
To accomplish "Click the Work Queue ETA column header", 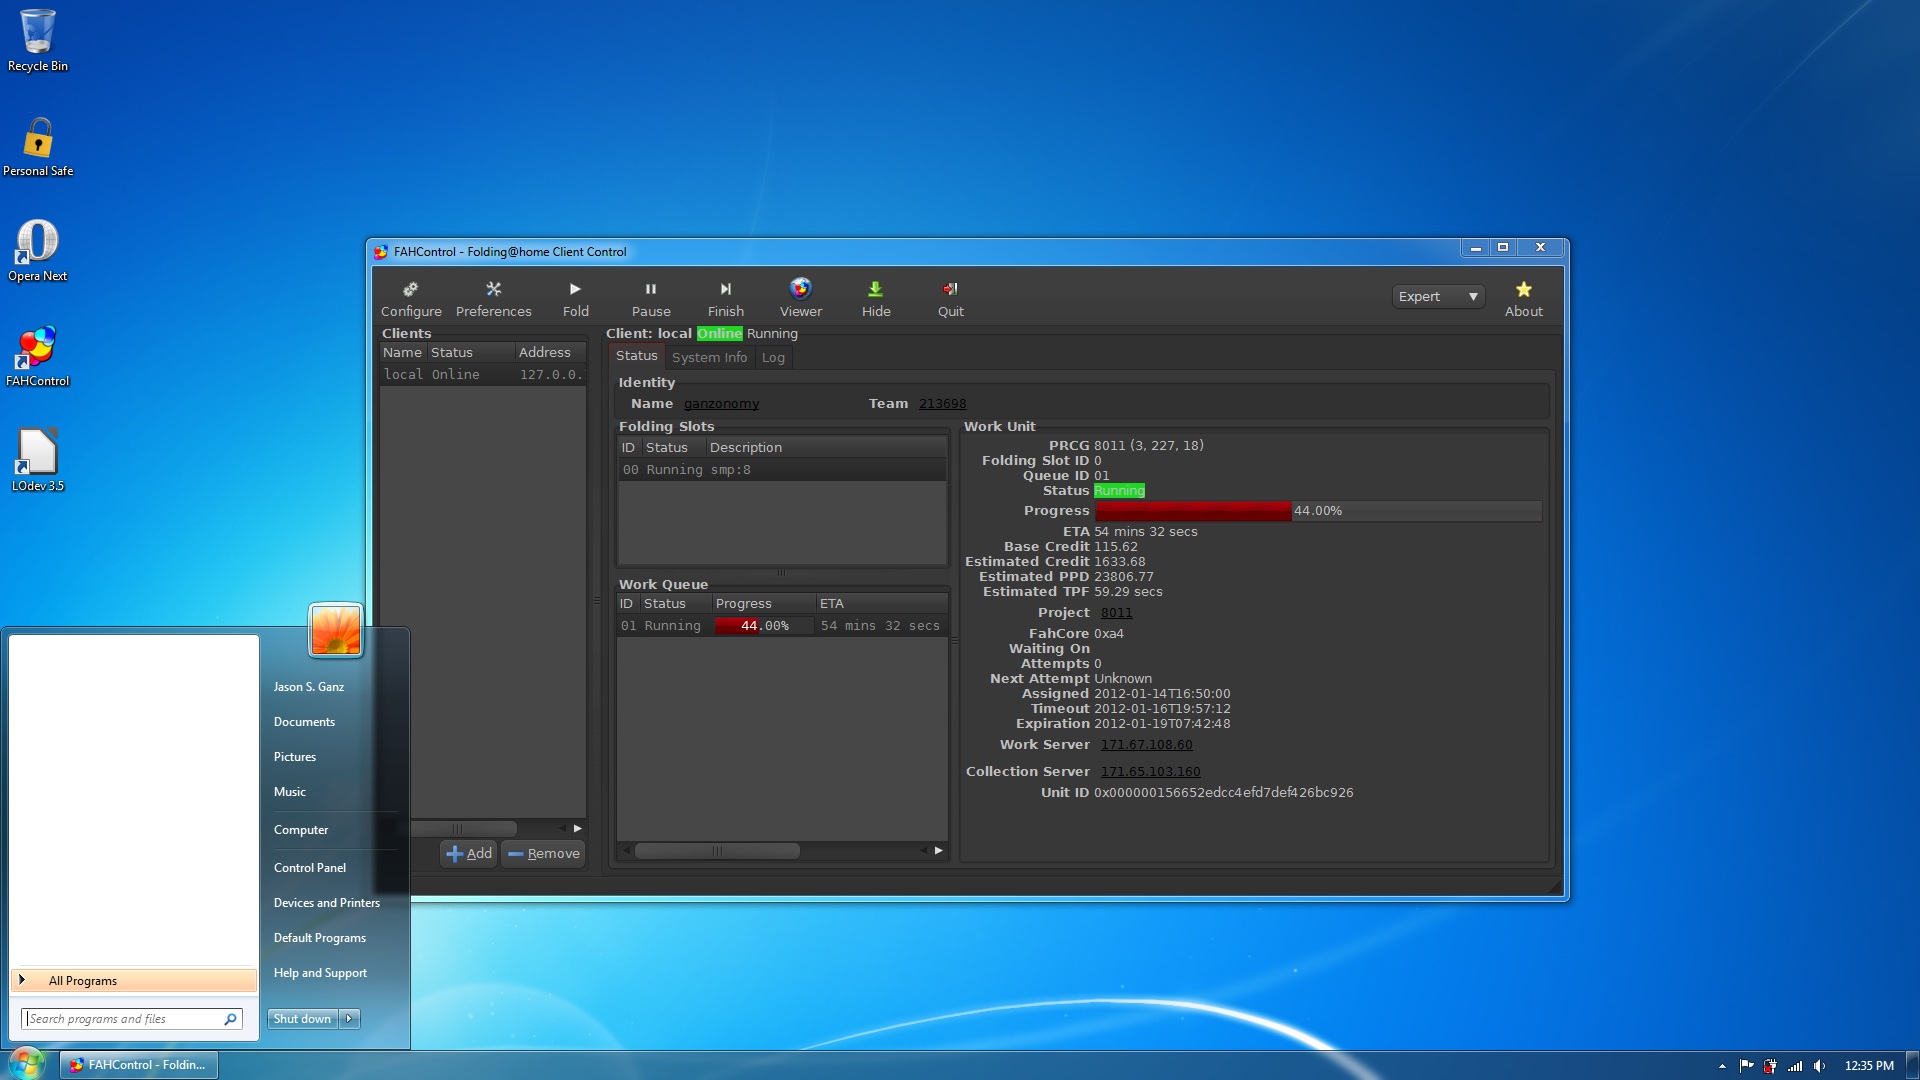I will point(881,604).
